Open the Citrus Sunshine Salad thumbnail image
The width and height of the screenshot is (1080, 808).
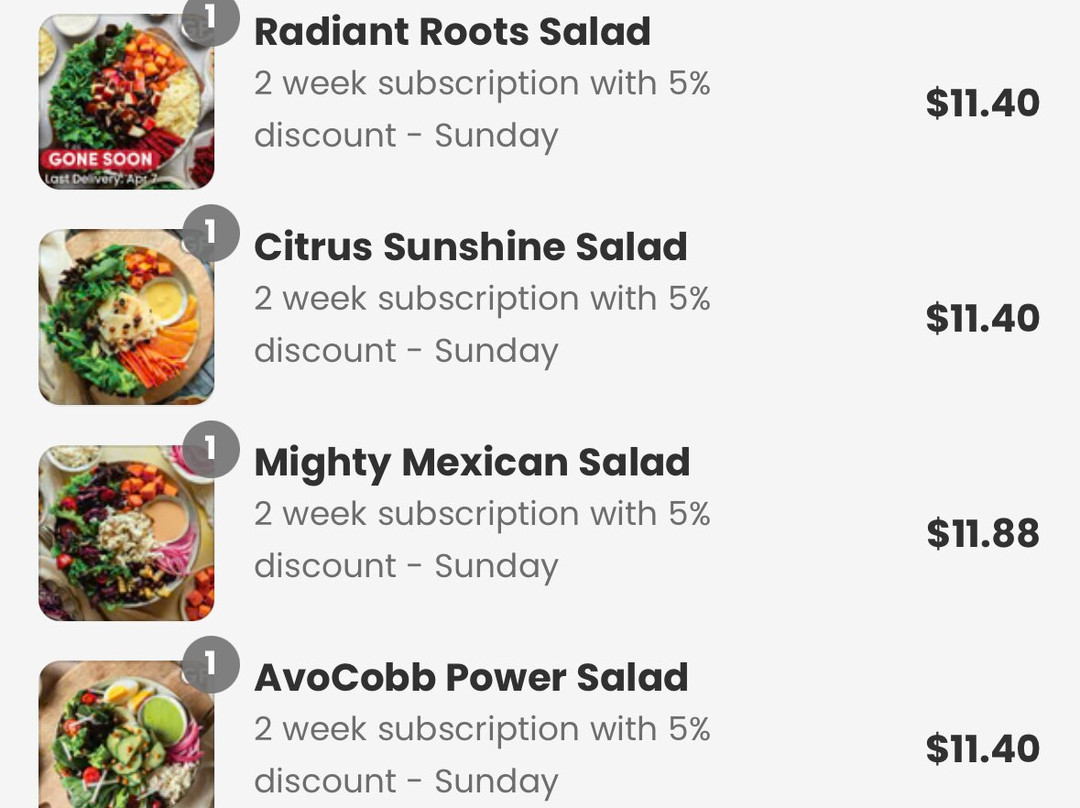click(x=126, y=317)
